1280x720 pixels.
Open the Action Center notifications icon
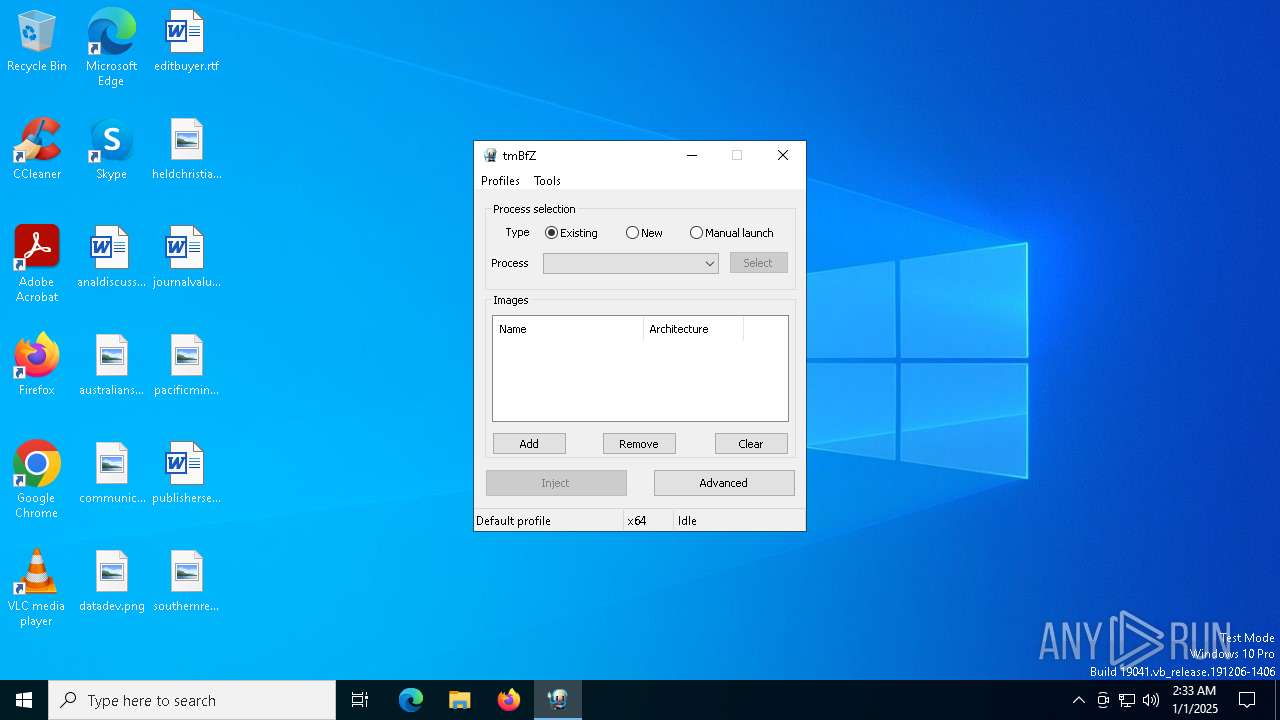click(x=1247, y=700)
